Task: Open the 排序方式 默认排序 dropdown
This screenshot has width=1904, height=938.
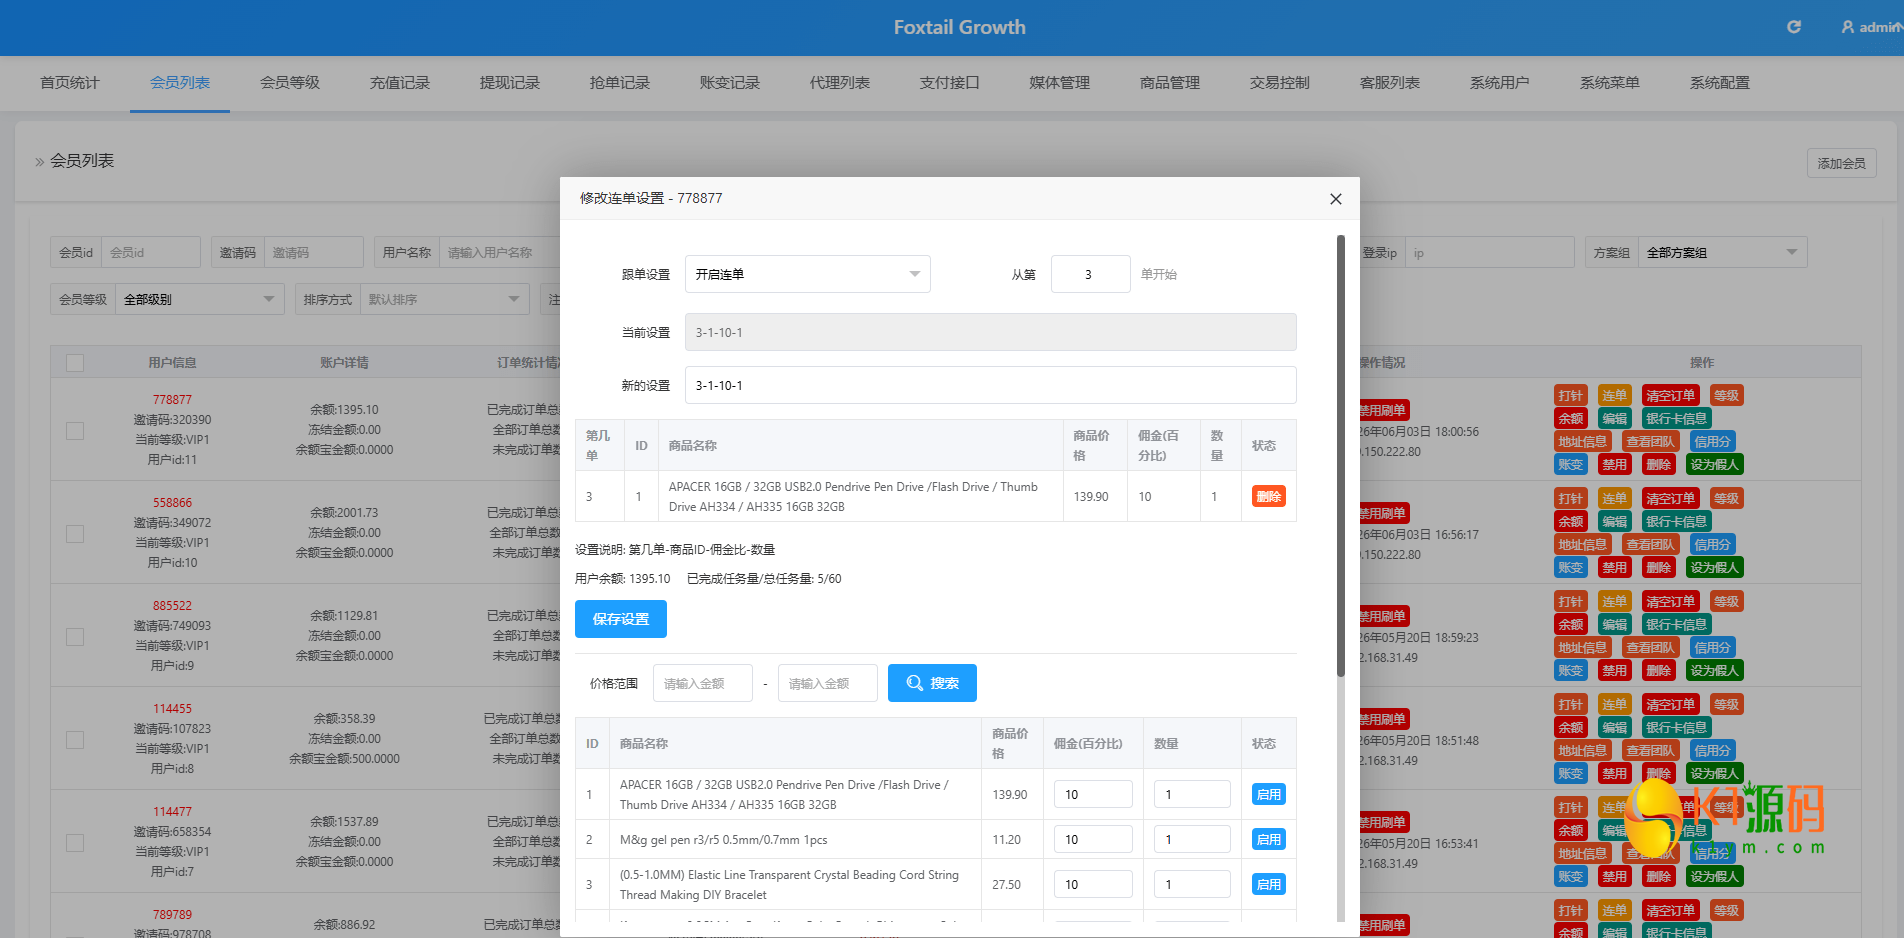Action: [x=444, y=299]
